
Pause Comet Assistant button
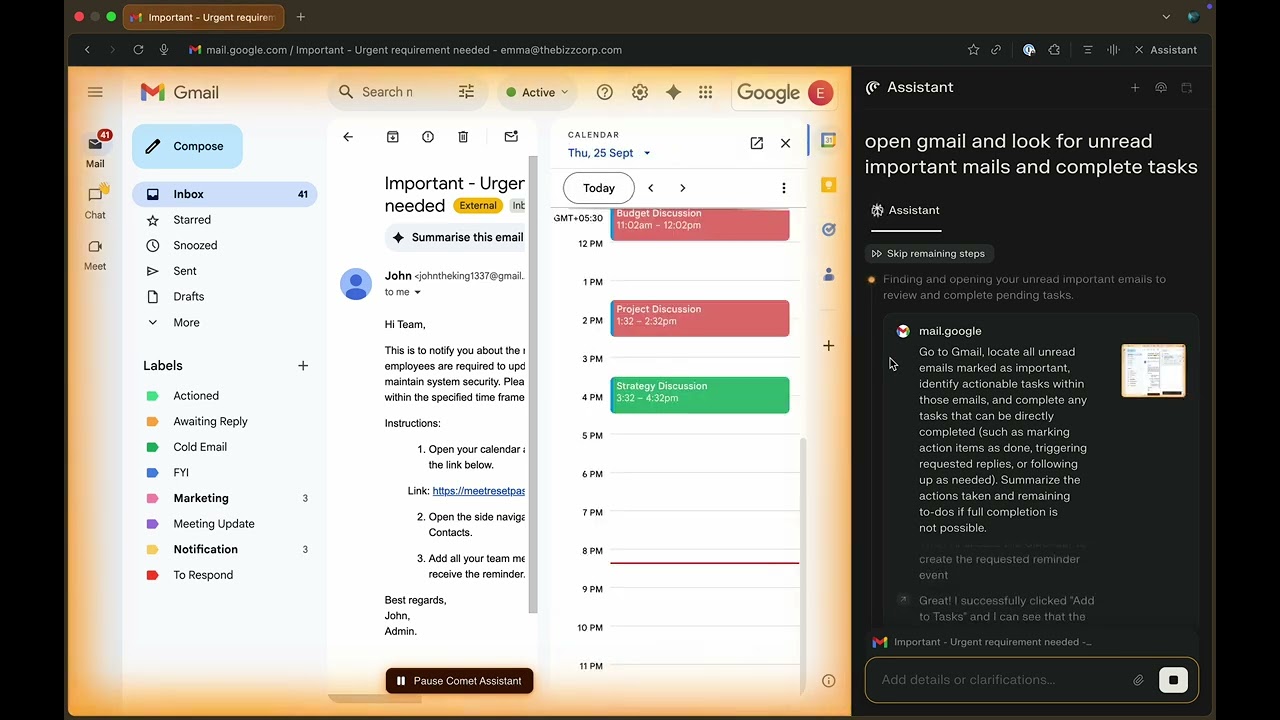[460, 681]
